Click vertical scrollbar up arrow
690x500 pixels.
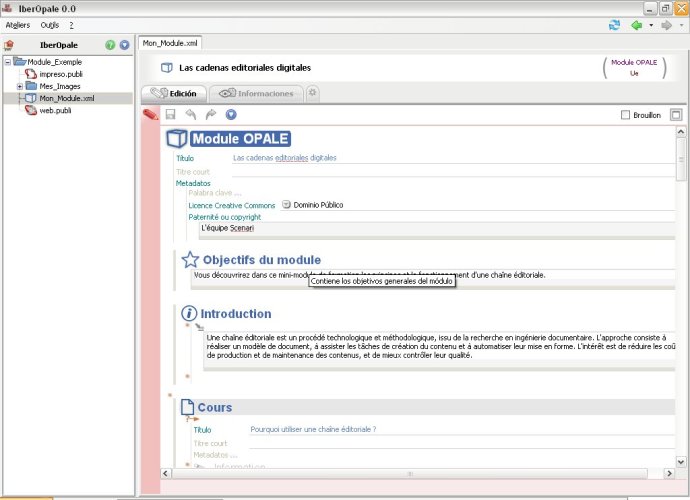coord(681,132)
